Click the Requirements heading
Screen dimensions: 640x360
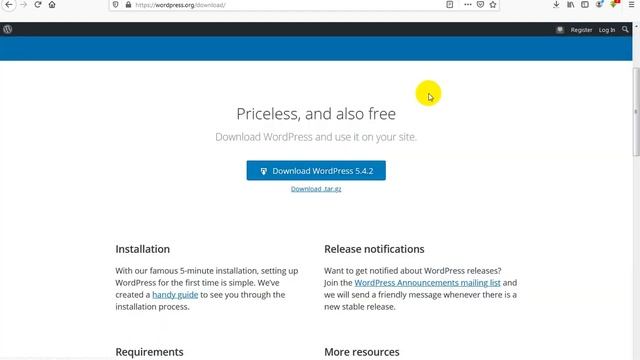tap(149, 352)
